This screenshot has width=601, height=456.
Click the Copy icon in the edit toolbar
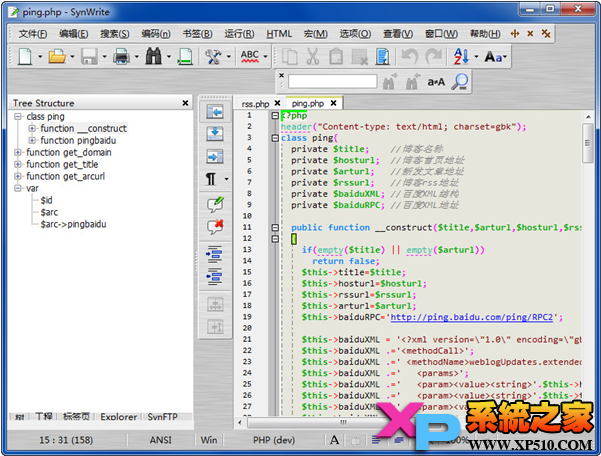tap(290, 57)
